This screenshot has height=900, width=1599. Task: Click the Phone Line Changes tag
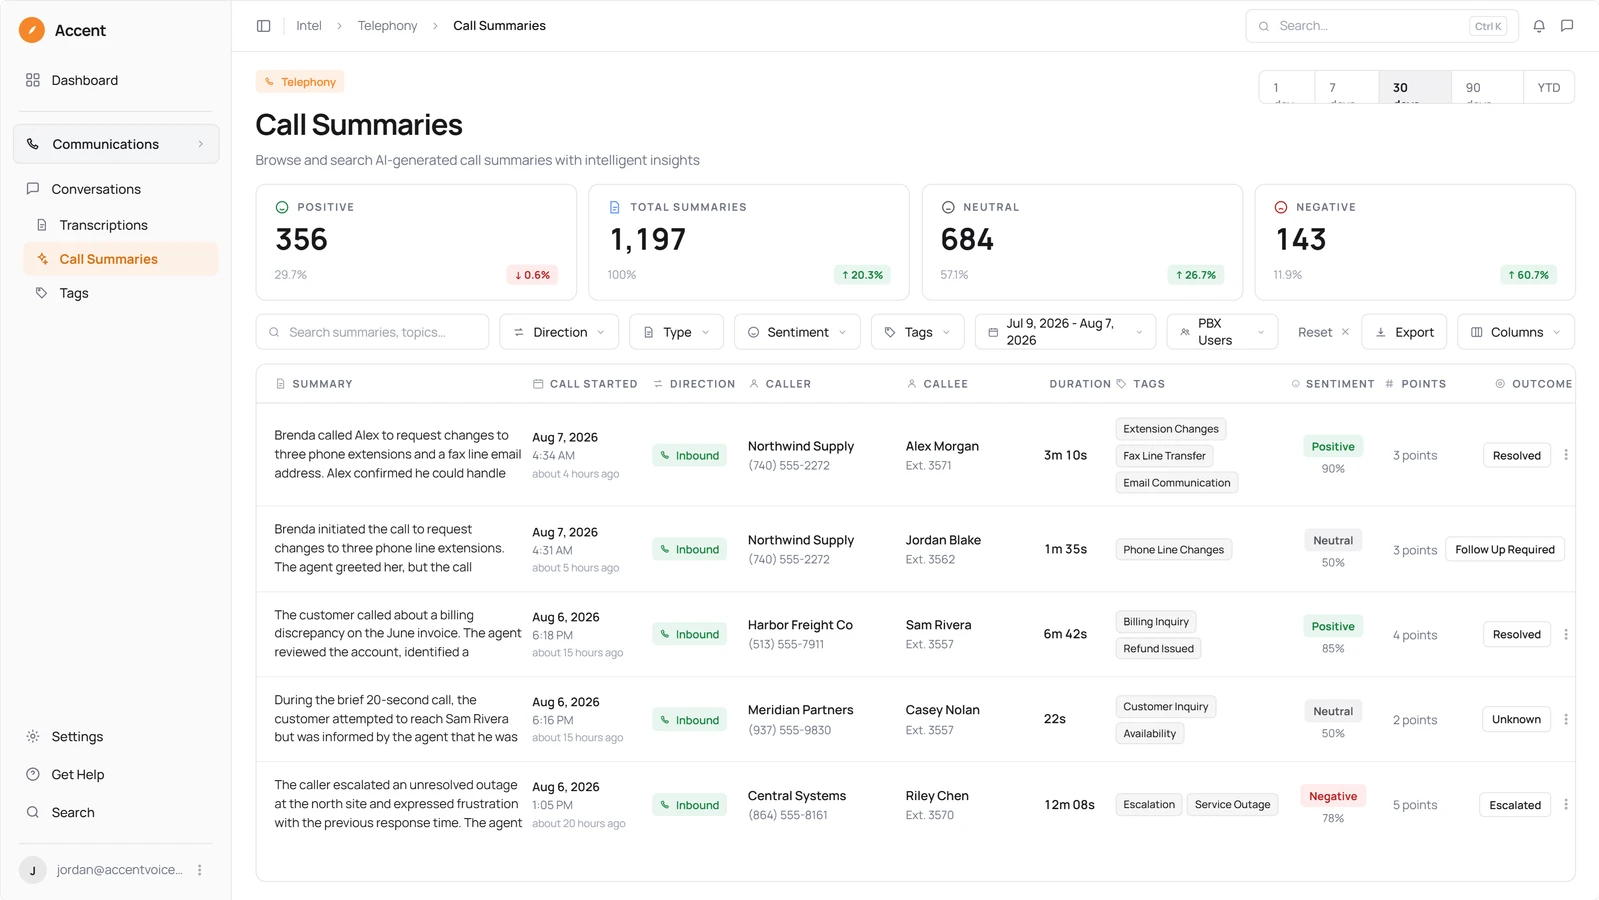coord(1173,550)
